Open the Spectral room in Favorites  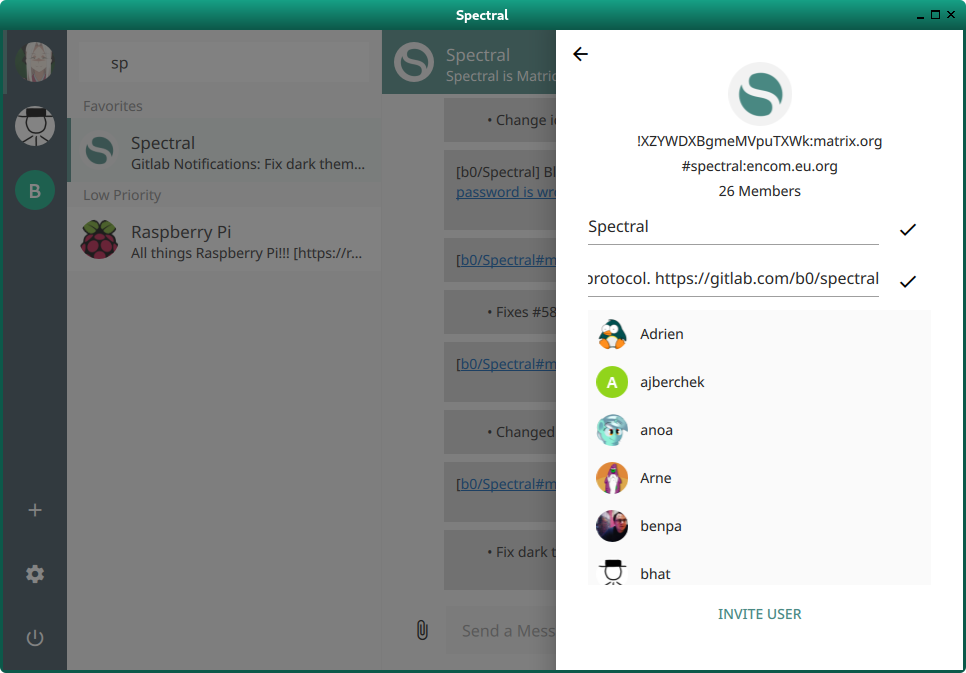(225, 152)
